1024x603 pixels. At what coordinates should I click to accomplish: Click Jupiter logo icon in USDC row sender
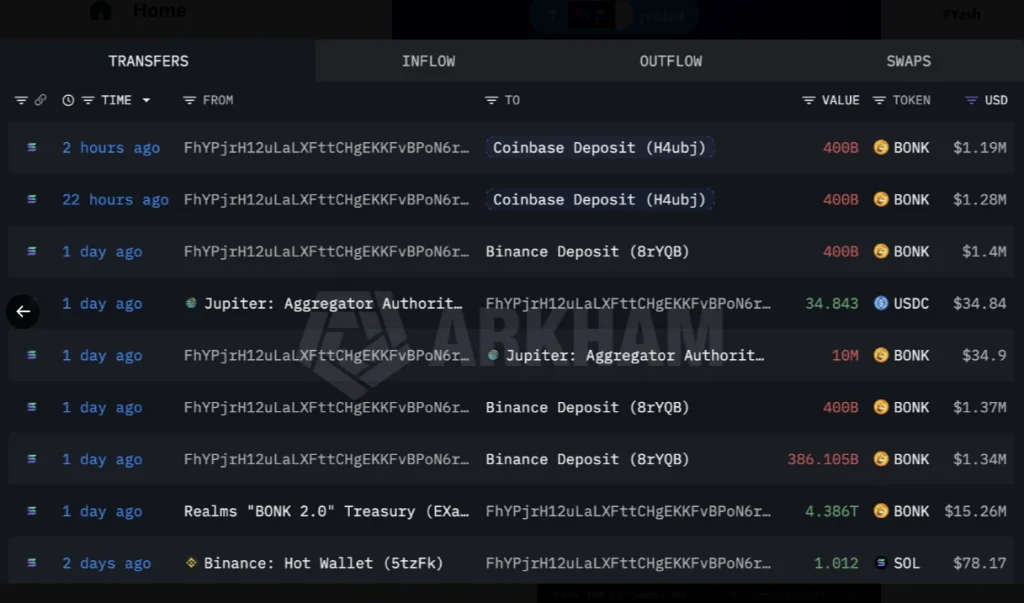(x=191, y=303)
